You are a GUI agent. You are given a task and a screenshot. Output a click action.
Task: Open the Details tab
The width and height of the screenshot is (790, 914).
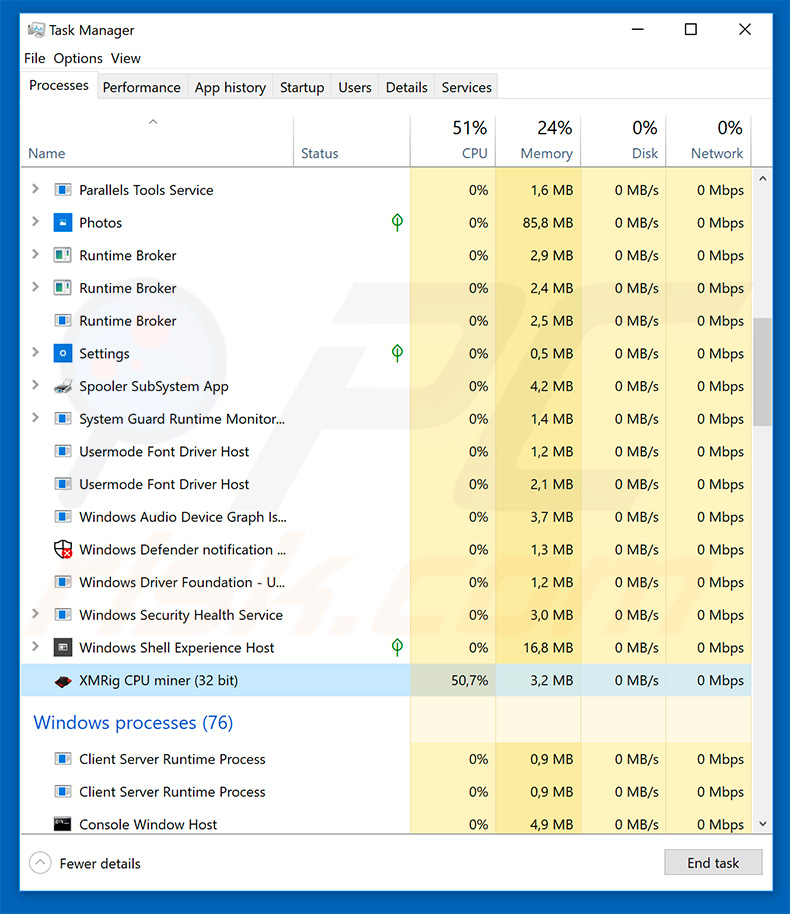click(x=406, y=87)
